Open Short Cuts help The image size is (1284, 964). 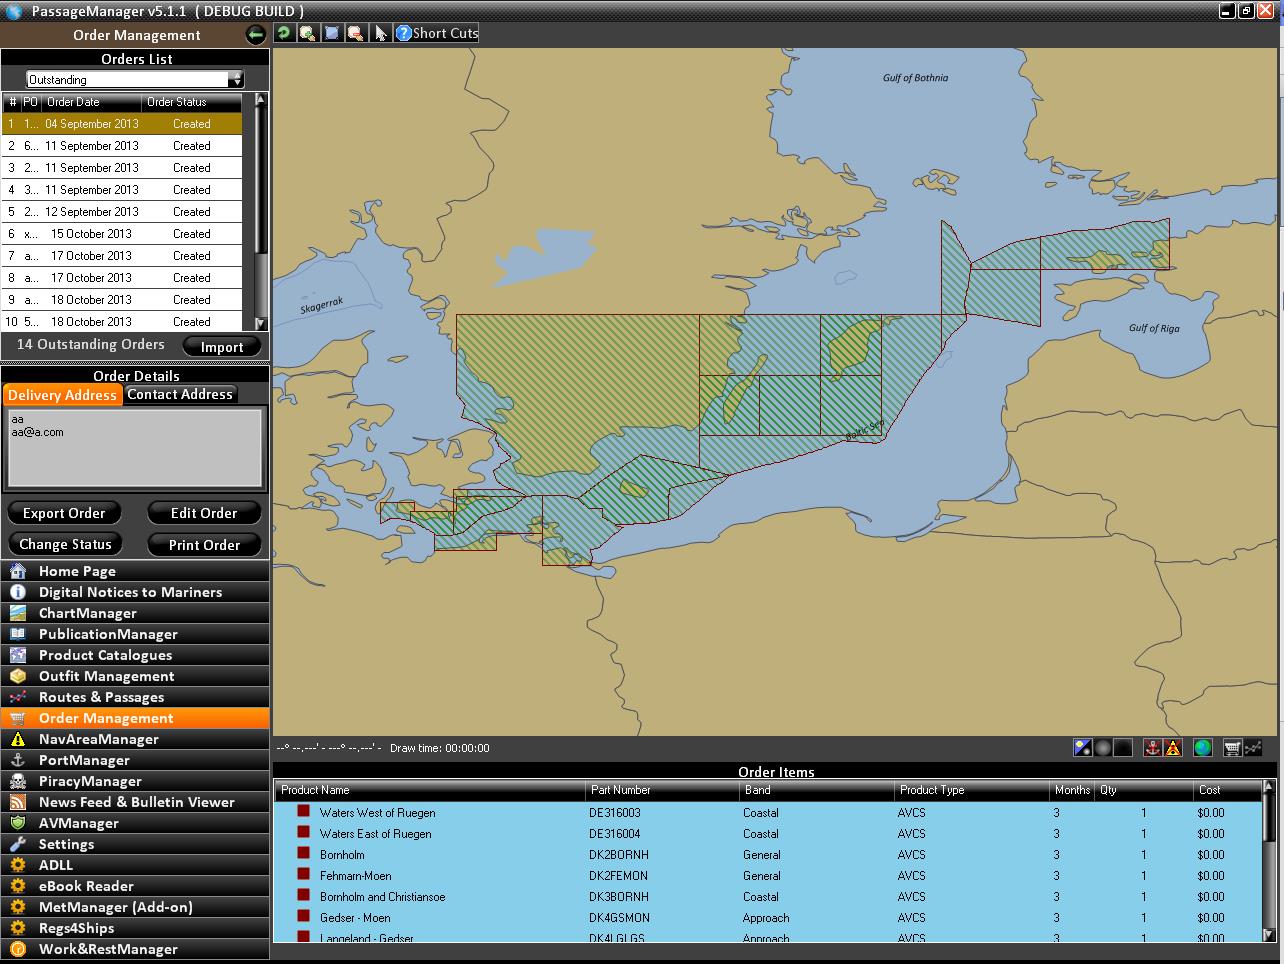coord(436,33)
